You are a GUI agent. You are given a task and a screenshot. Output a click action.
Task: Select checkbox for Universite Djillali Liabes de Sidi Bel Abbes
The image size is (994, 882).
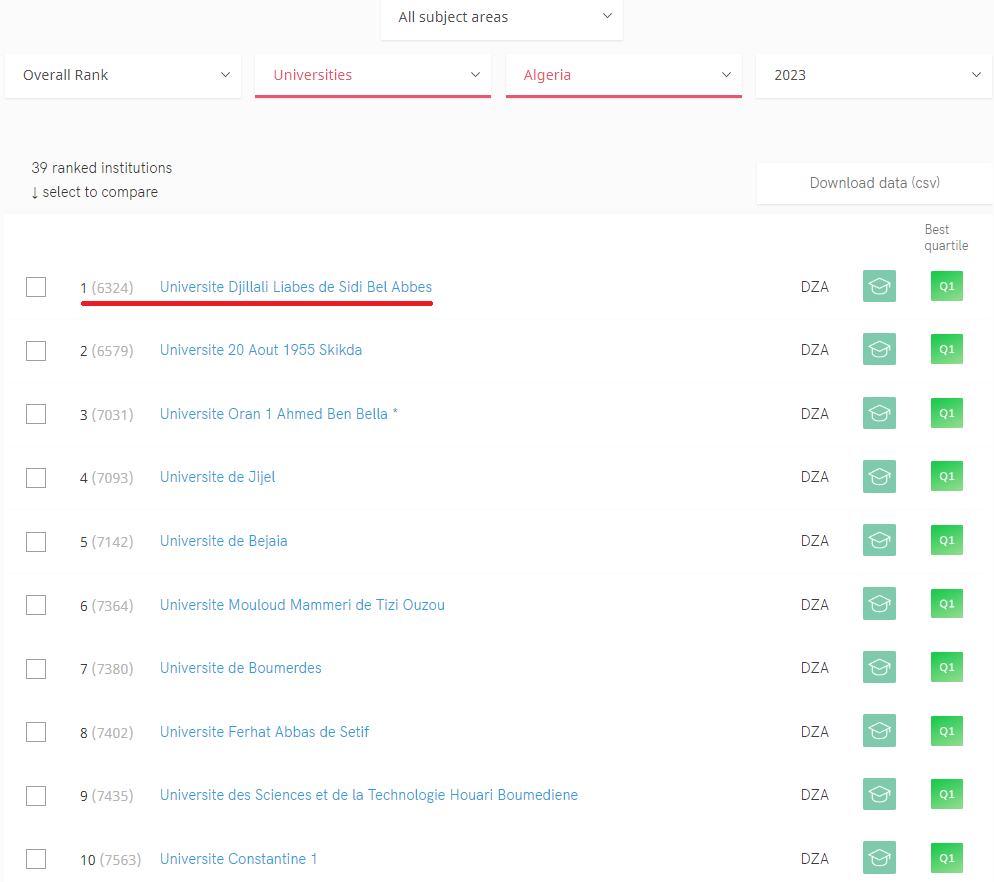pos(36,287)
